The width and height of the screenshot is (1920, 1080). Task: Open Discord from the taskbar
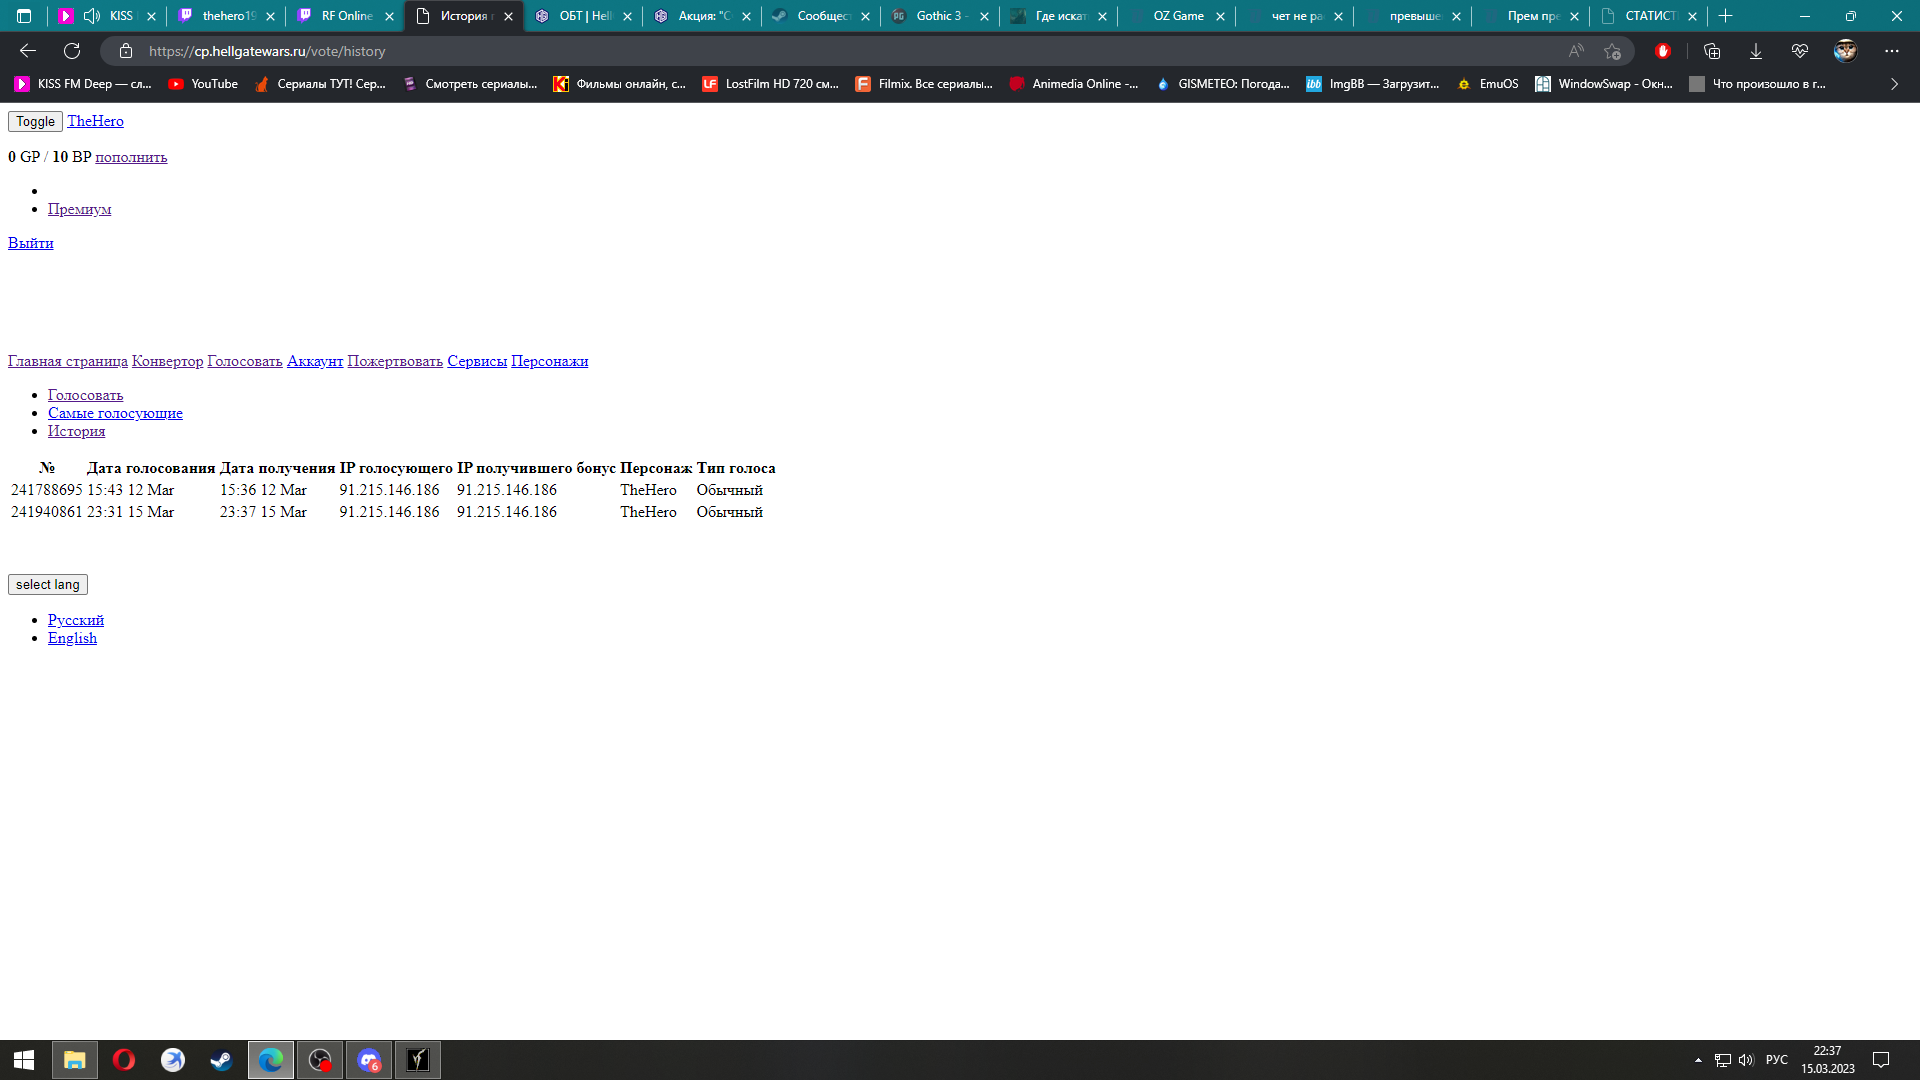369,1060
